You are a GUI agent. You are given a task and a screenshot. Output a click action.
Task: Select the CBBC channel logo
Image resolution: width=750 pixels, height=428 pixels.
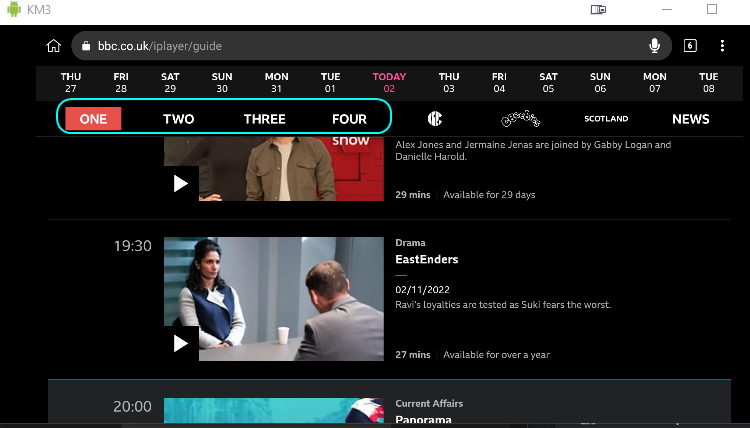tap(435, 119)
